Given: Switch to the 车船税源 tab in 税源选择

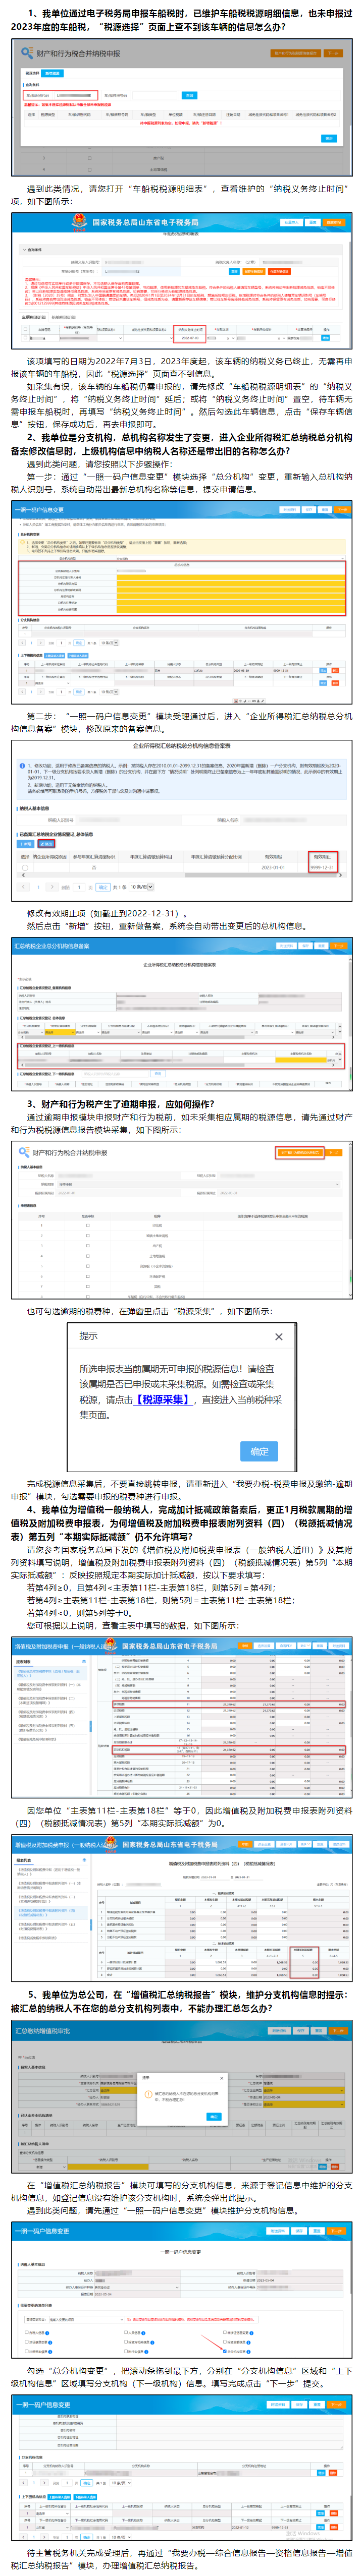Looking at the screenshot, I should 54,73.
